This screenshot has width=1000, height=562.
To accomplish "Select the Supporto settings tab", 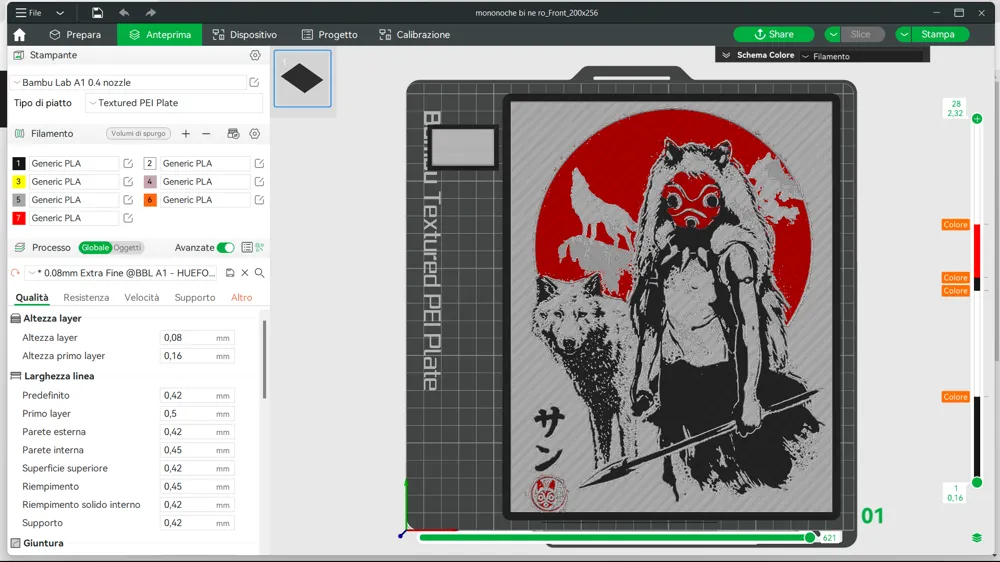I will click(195, 298).
